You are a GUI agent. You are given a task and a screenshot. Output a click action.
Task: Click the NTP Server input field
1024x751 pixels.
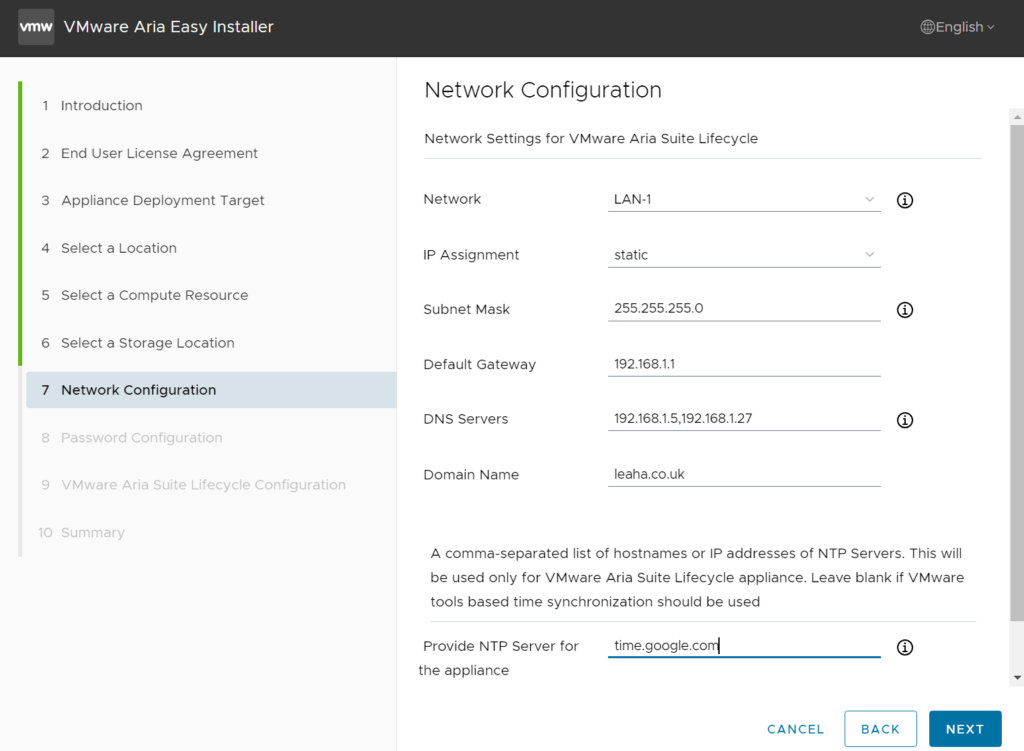click(x=744, y=645)
